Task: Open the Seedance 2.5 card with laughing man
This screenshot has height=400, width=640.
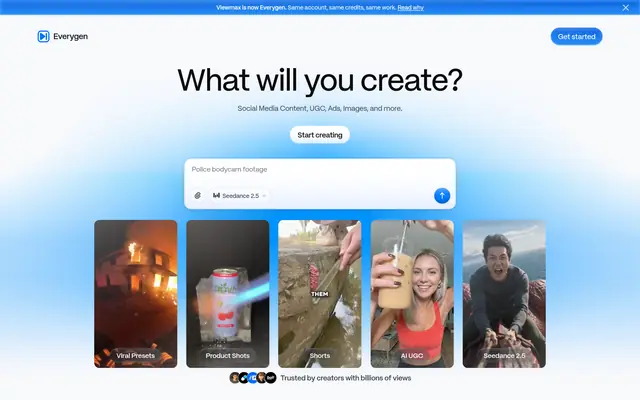Action: coord(504,294)
